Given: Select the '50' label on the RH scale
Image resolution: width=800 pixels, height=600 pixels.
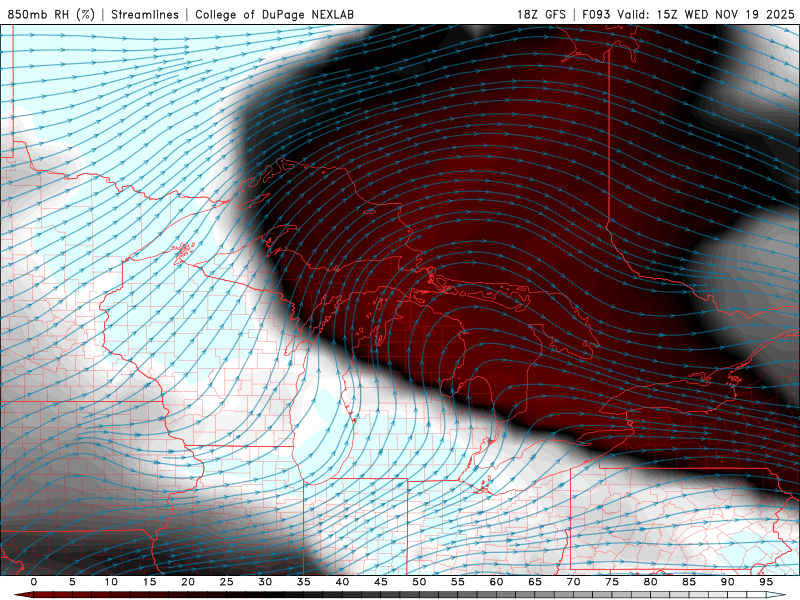Looking at the screenshot, I should [419, 582].
